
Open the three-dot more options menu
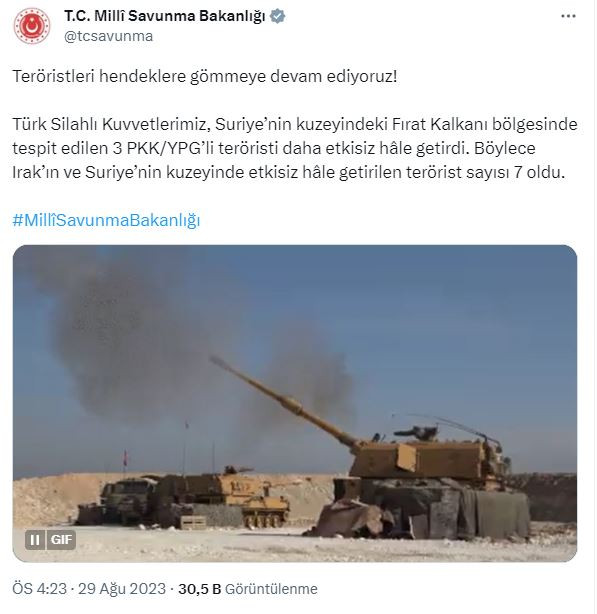pos(568,16)
